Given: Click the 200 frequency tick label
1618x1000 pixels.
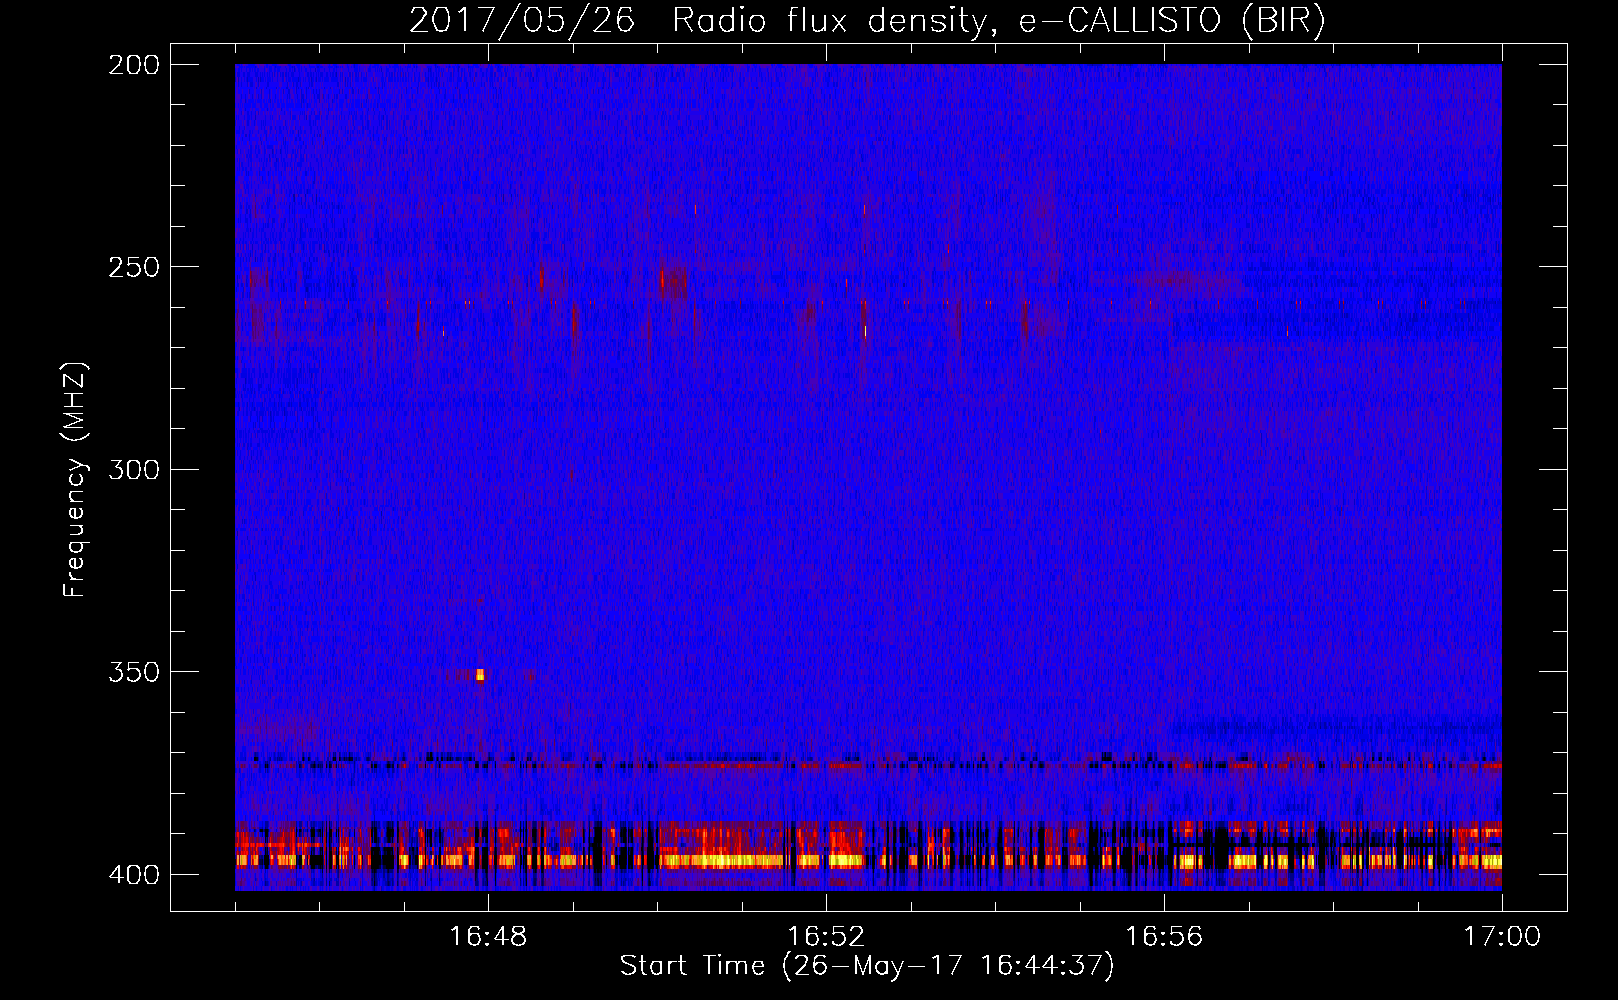Looking at the screenshot, I should (x=134, y=65).
